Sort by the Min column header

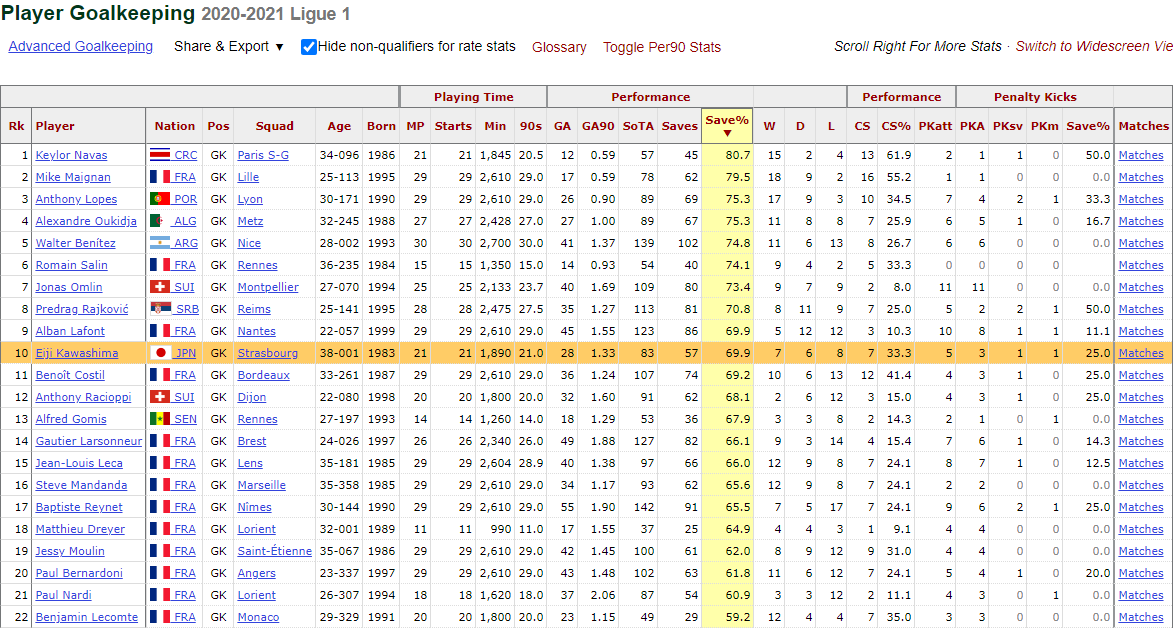(494, 126)
